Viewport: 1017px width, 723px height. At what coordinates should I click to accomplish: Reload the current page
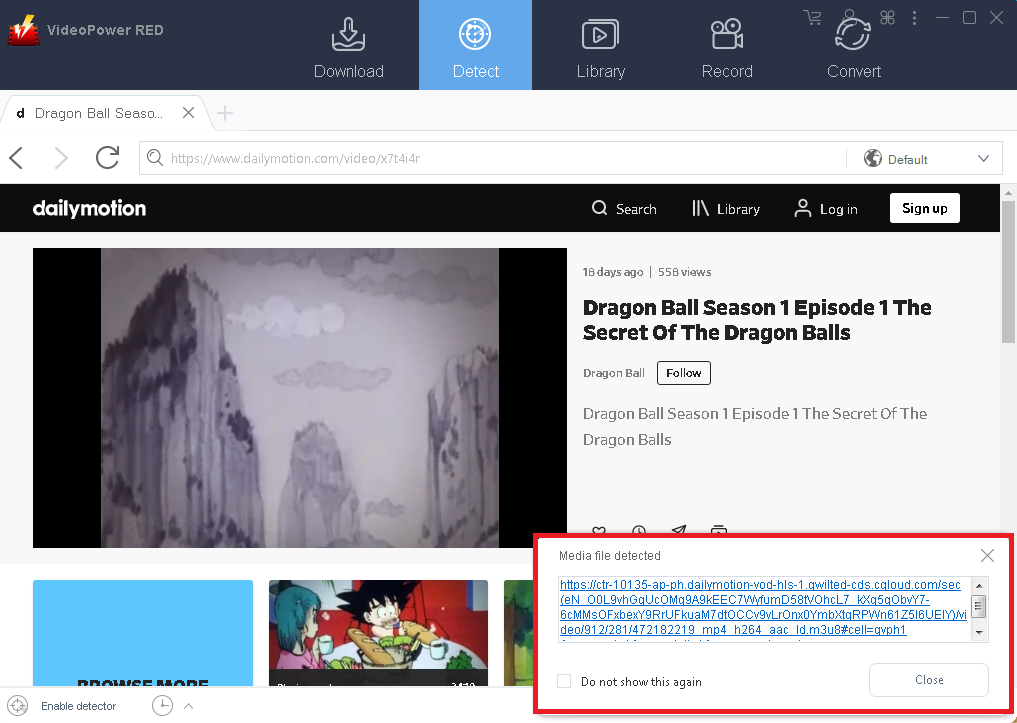pyautogui.click(x=107, y=158)
